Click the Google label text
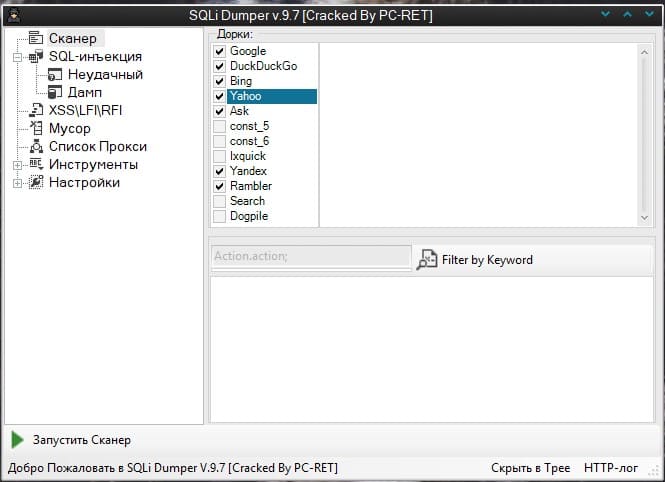The width and height of the screenshot is (665, 482). pyautogui.click(x=248, y=51)
